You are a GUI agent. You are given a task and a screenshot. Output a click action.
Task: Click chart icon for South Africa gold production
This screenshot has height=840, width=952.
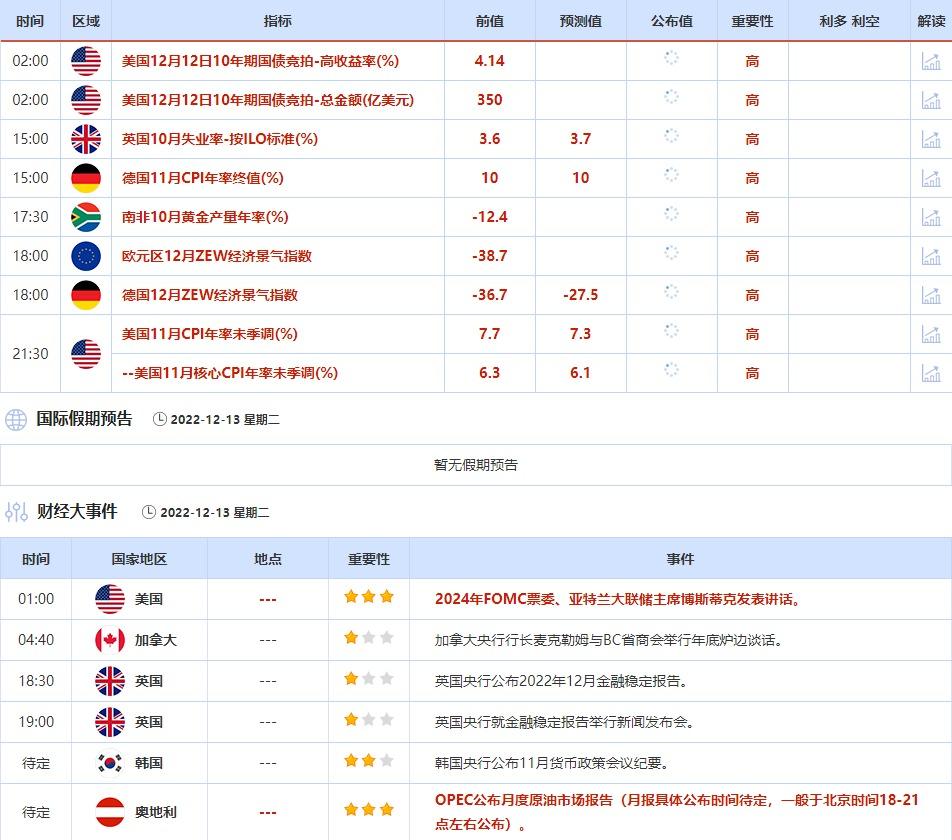(931, 217)
